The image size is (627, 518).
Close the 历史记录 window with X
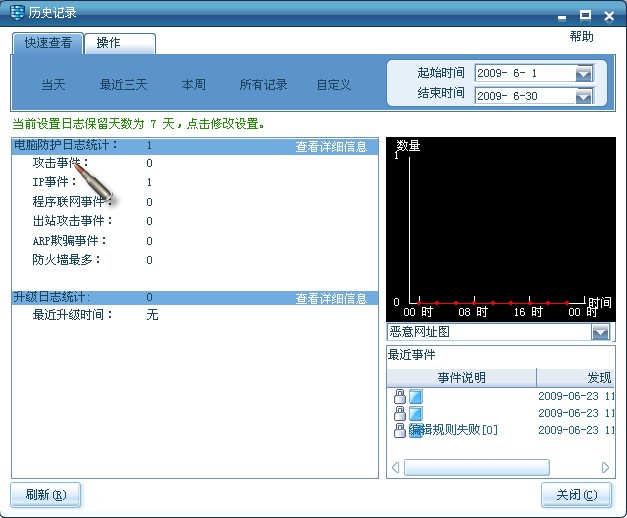click(x=609, y=16)
